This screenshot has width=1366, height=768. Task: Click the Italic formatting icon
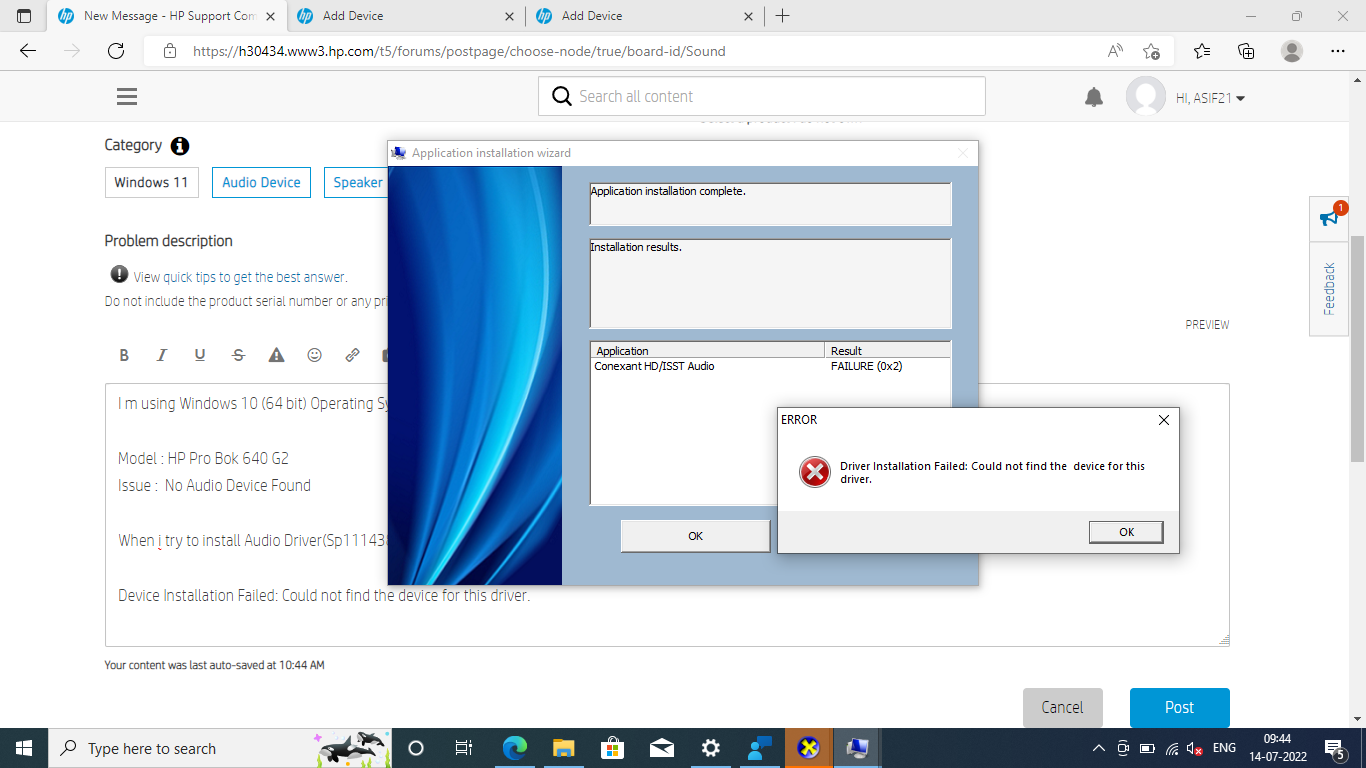tap(161, 355)
